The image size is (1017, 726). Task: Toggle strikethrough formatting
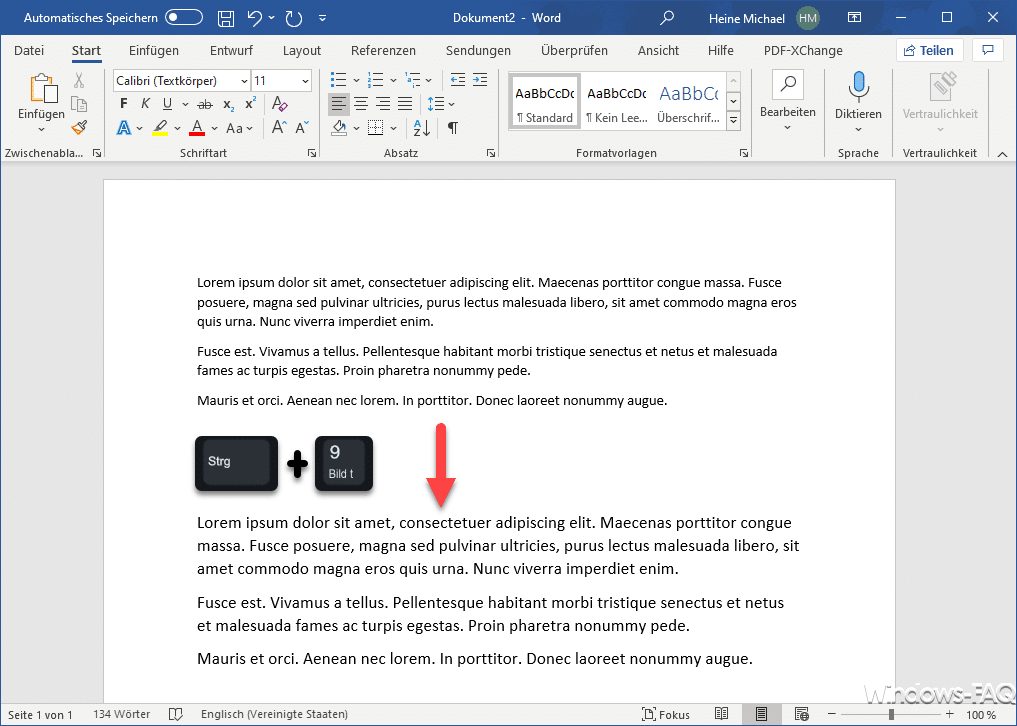(x=205, y=104)
